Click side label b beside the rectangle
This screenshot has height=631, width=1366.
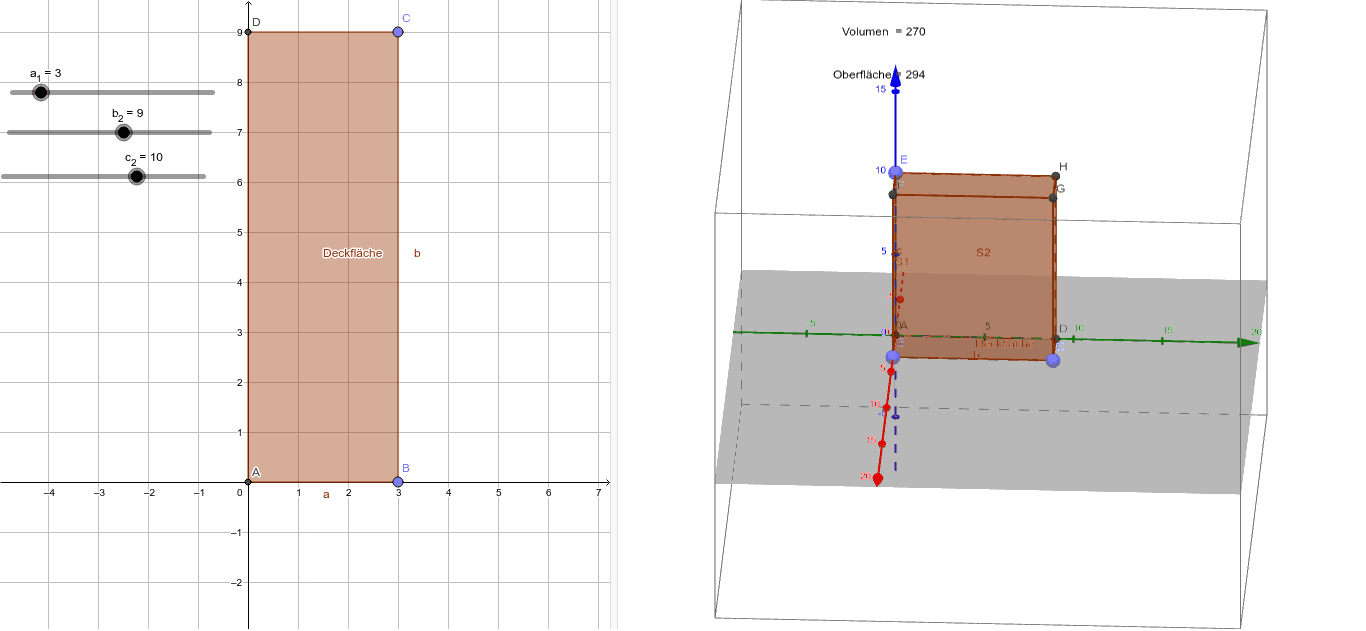(x=417, y=253)
